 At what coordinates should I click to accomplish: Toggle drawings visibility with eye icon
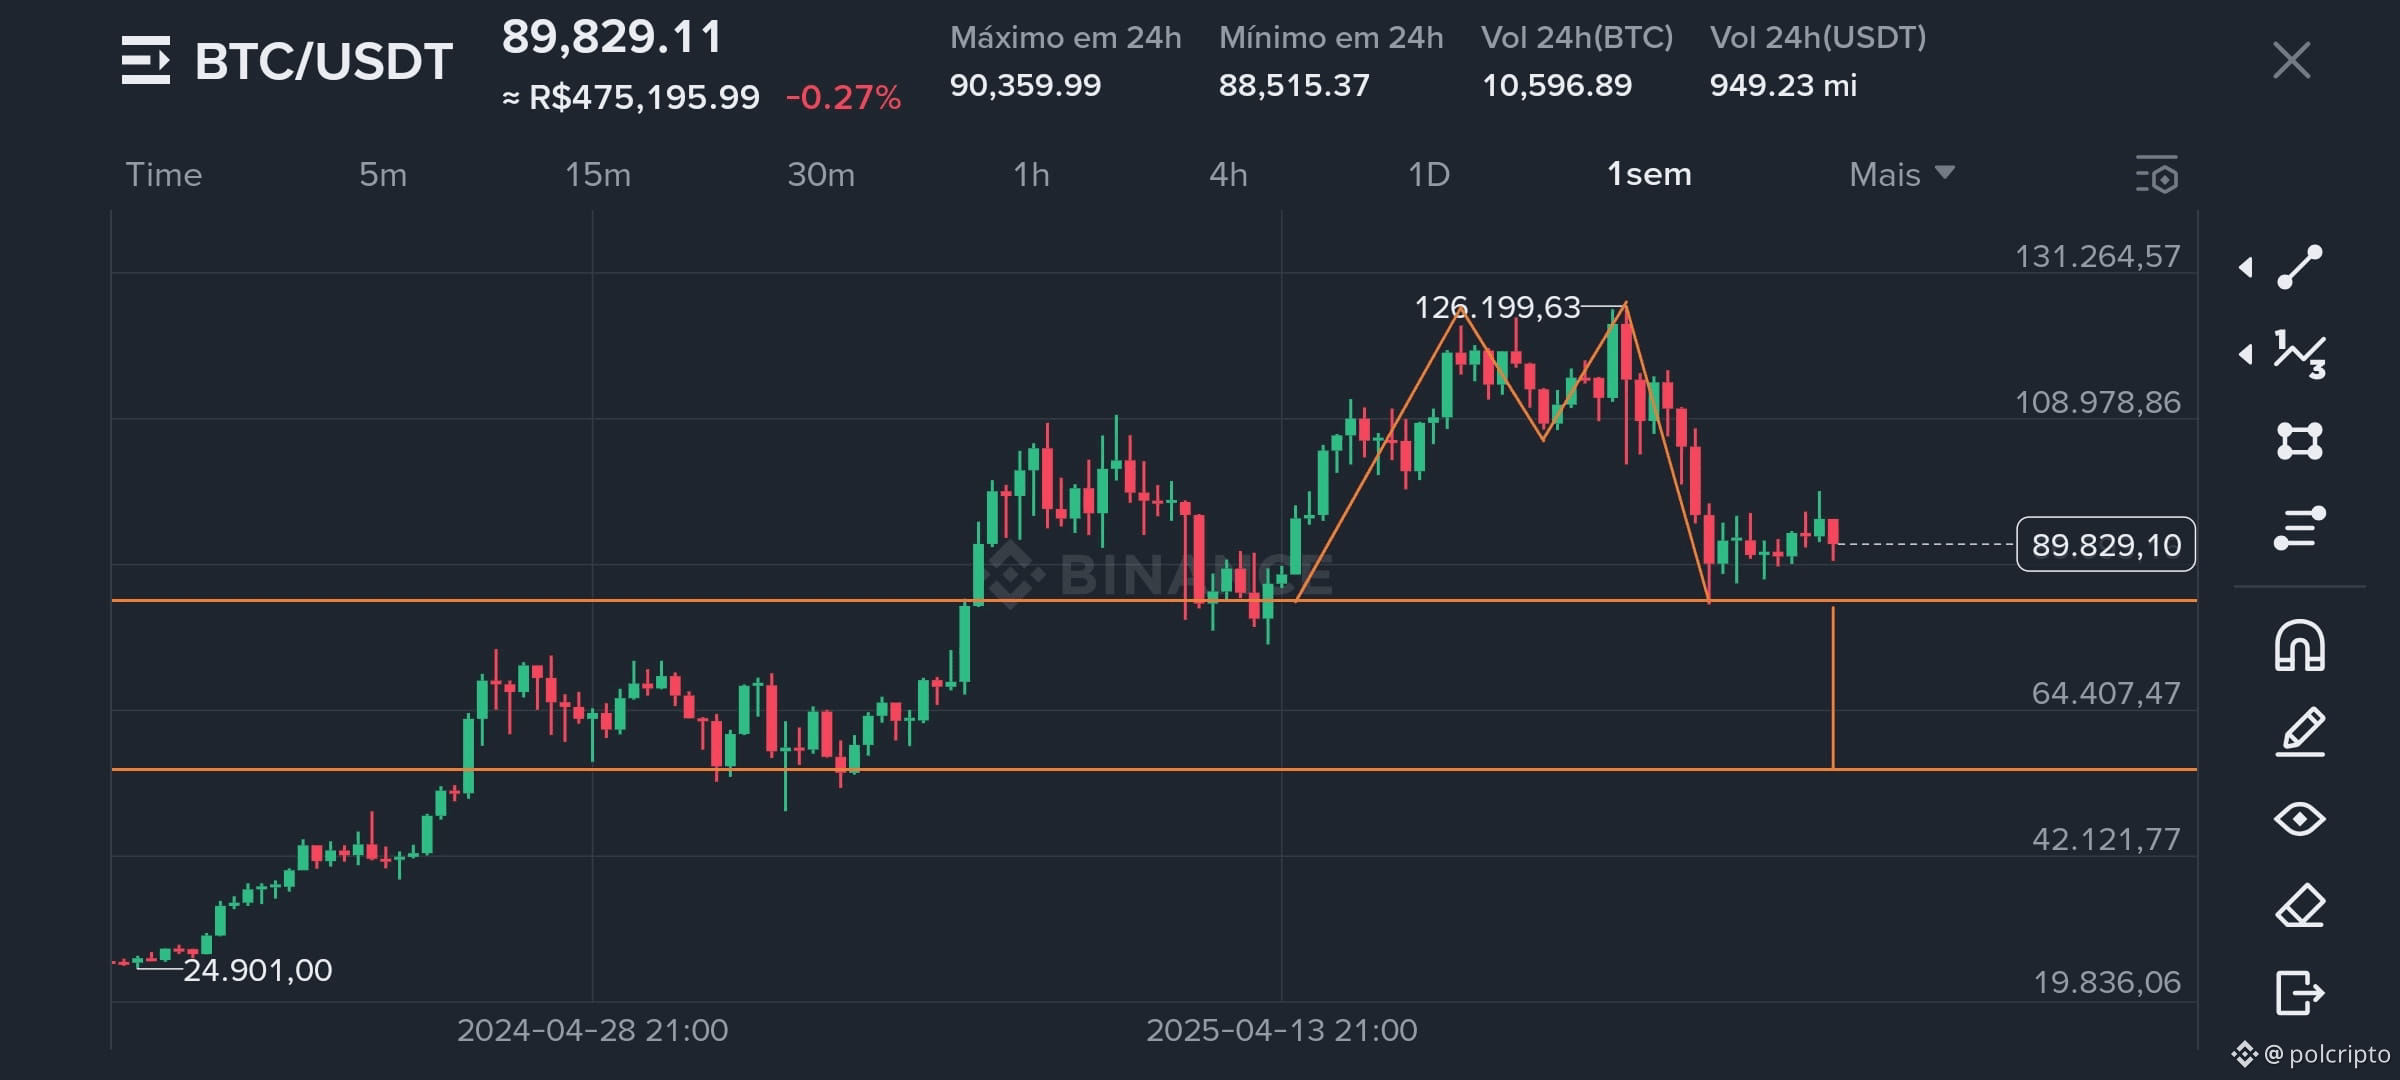2299,819
